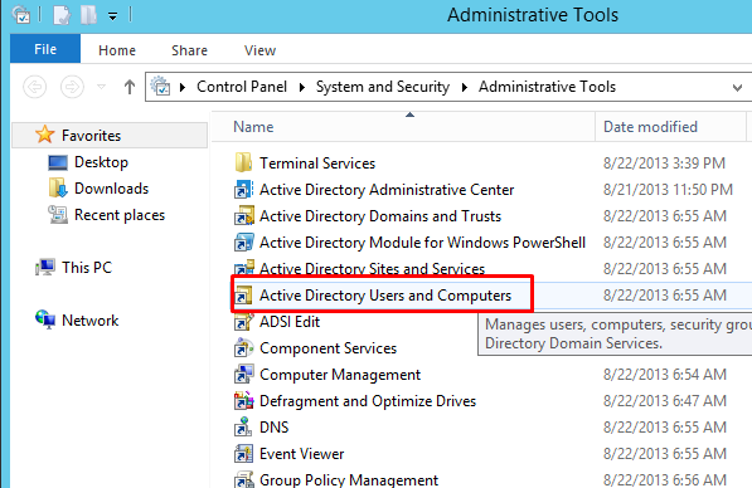
Task: Expand chevron after Control Panel breadcrumb
Action: click(x=306, y=87)
